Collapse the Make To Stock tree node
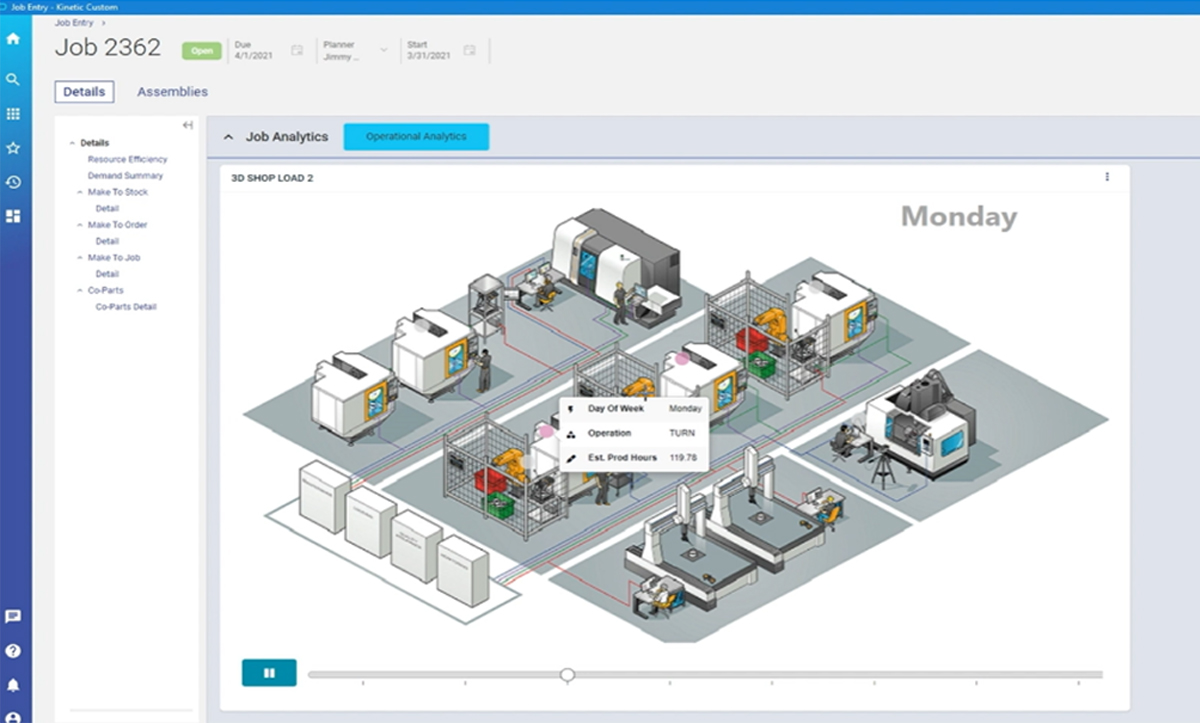Image resolution: width=1200 pixels, height=723 pixels. click(x=80, y=192)
